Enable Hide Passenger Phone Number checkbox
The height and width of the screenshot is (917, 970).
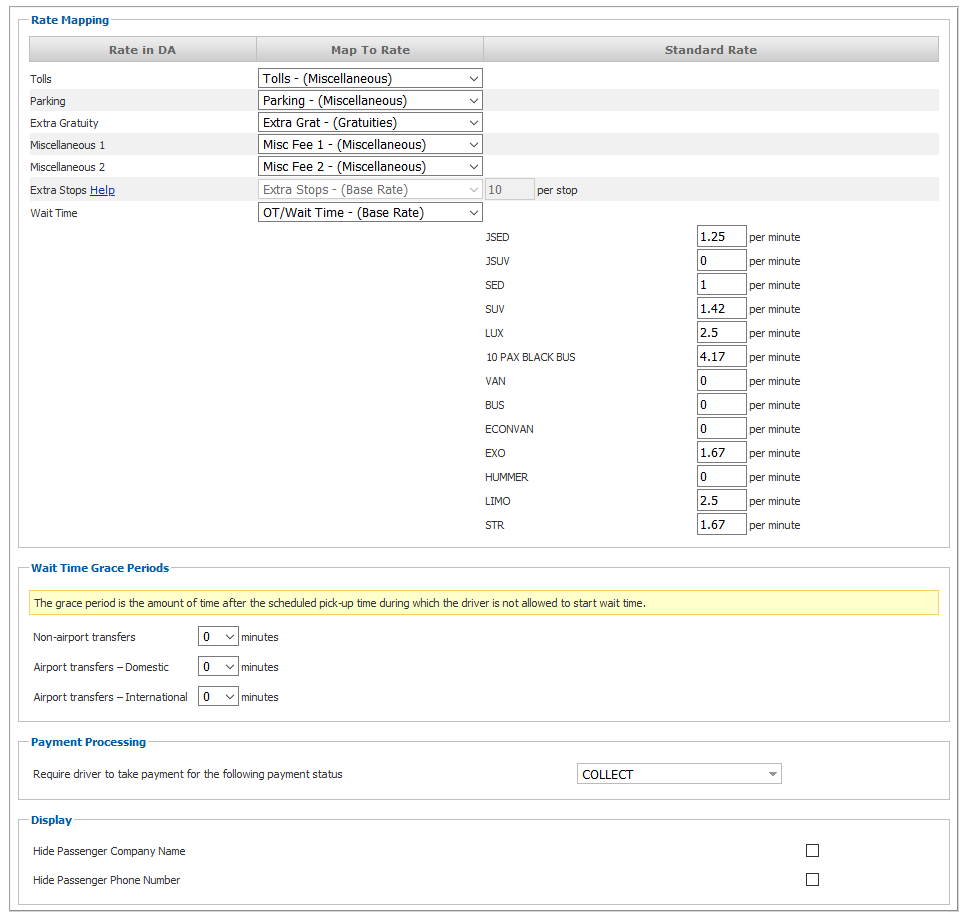tap(812, 880)
